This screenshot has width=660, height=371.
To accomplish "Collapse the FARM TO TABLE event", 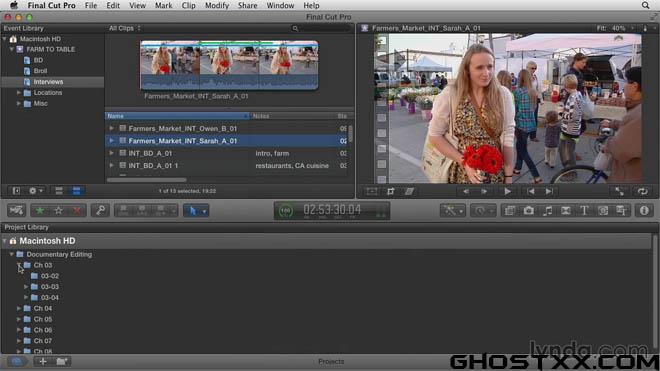I will coord(12,49).
